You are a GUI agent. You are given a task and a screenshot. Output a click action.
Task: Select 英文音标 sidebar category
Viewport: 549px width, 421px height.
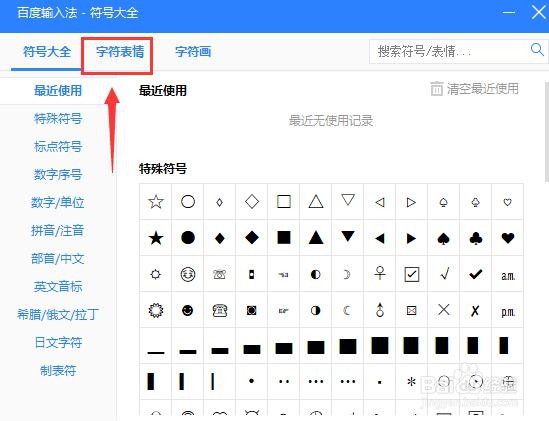point(58,287)
